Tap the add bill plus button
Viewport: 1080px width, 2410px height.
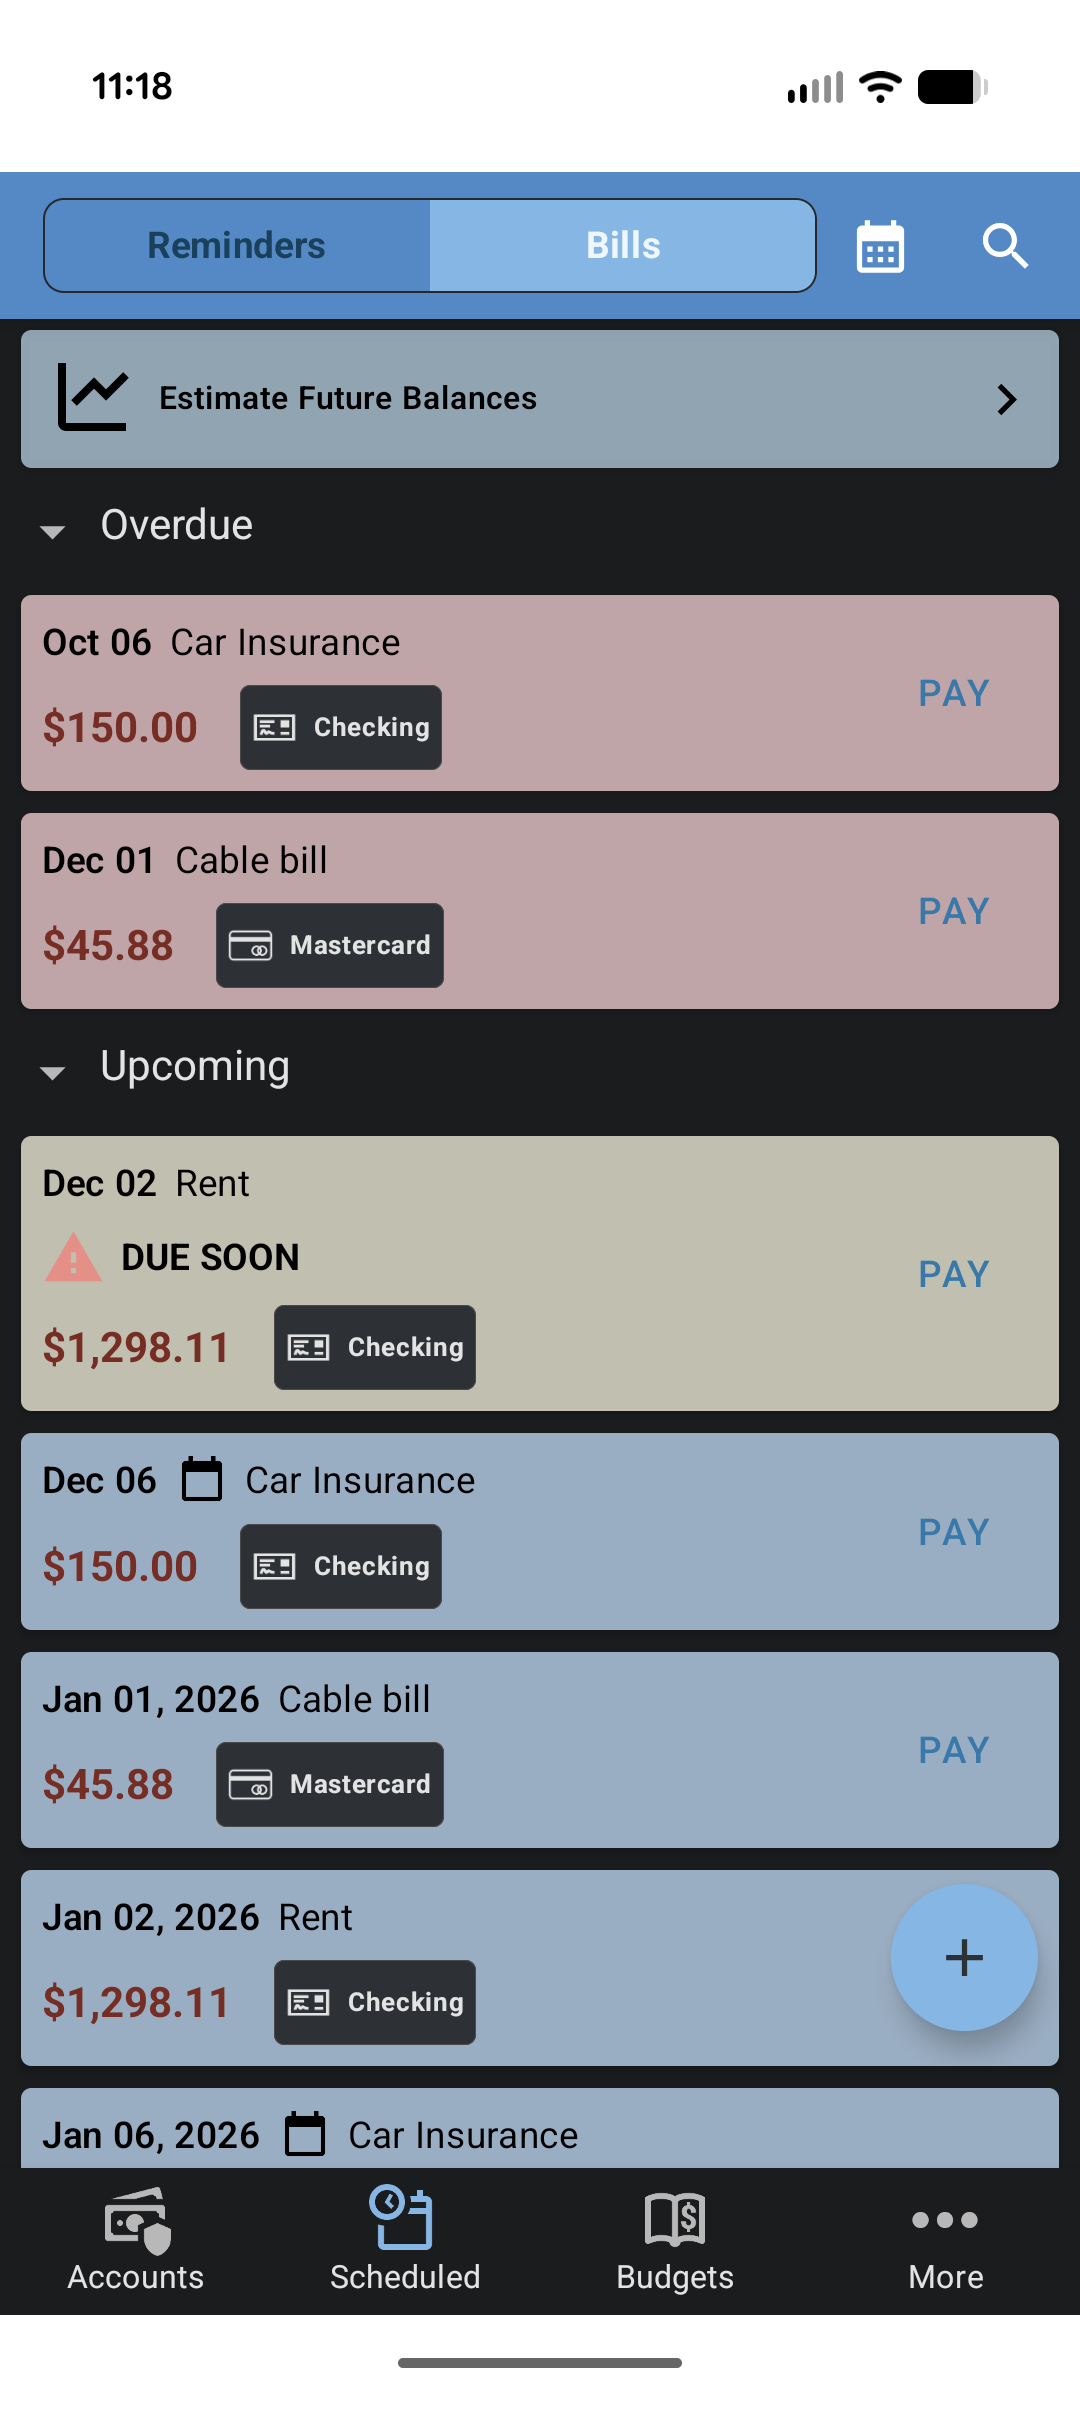coord(963,1957)
